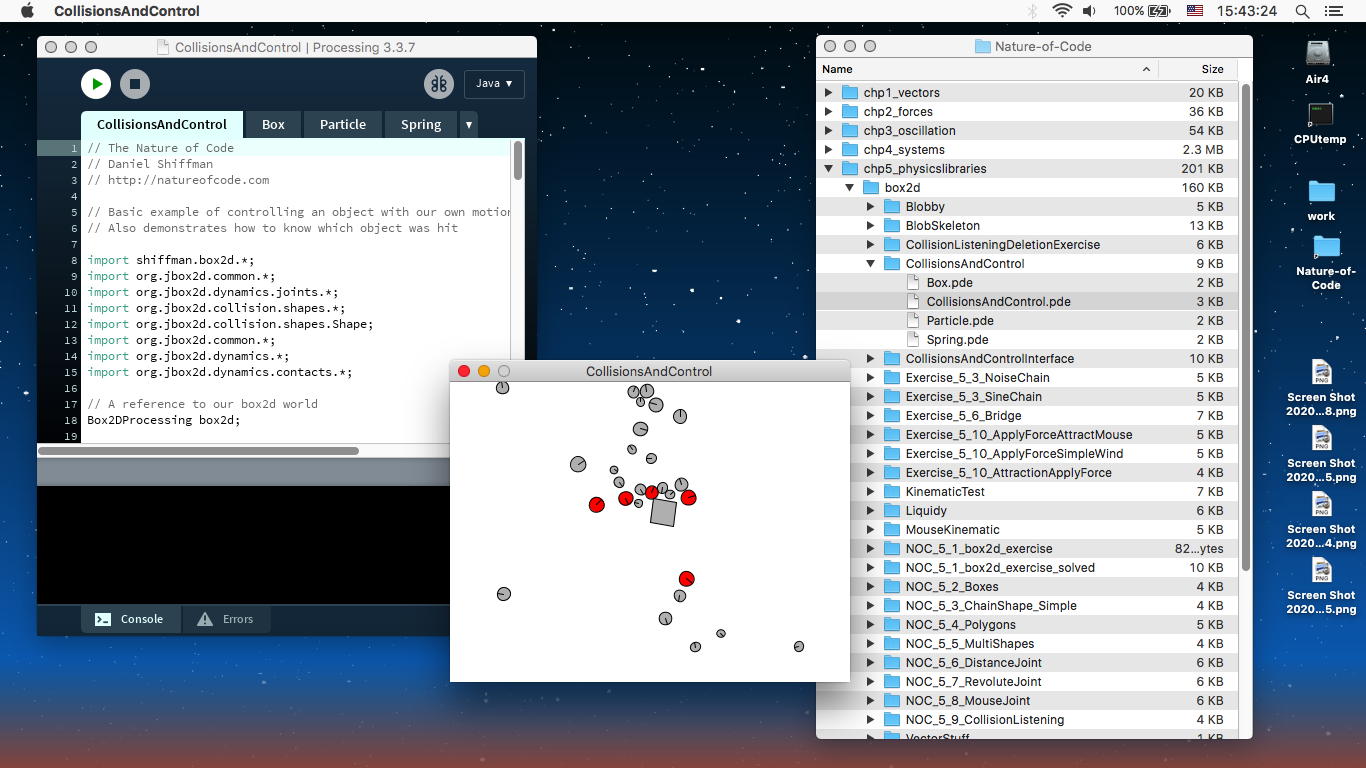Open the menu bar clock 15:43:24
Viewport: 1366px width, 768px height.
(1247, 11)
